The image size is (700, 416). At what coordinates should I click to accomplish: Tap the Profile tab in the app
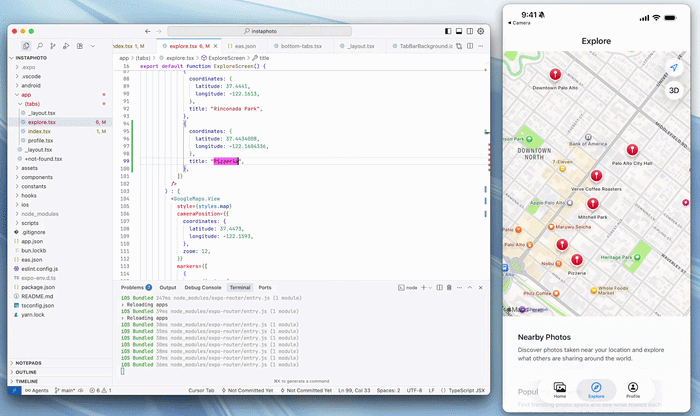[633, 389]
